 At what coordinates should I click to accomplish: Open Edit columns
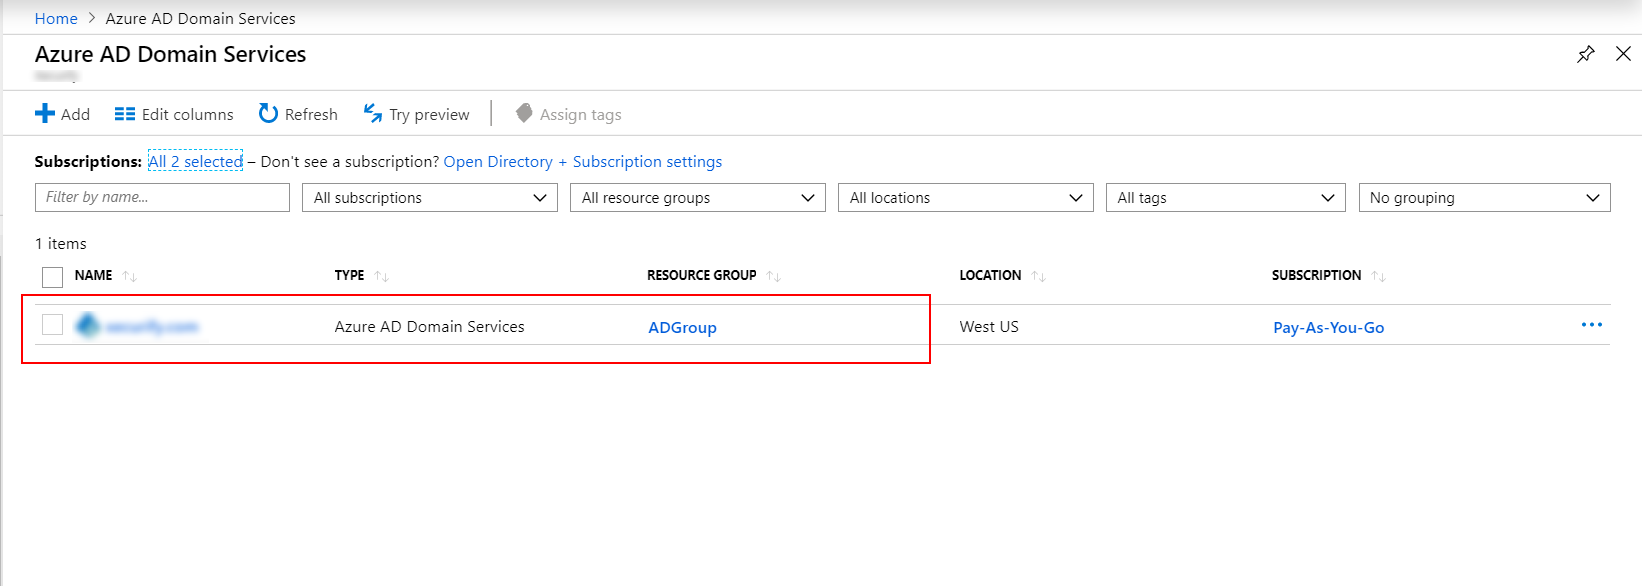[174, 114]
